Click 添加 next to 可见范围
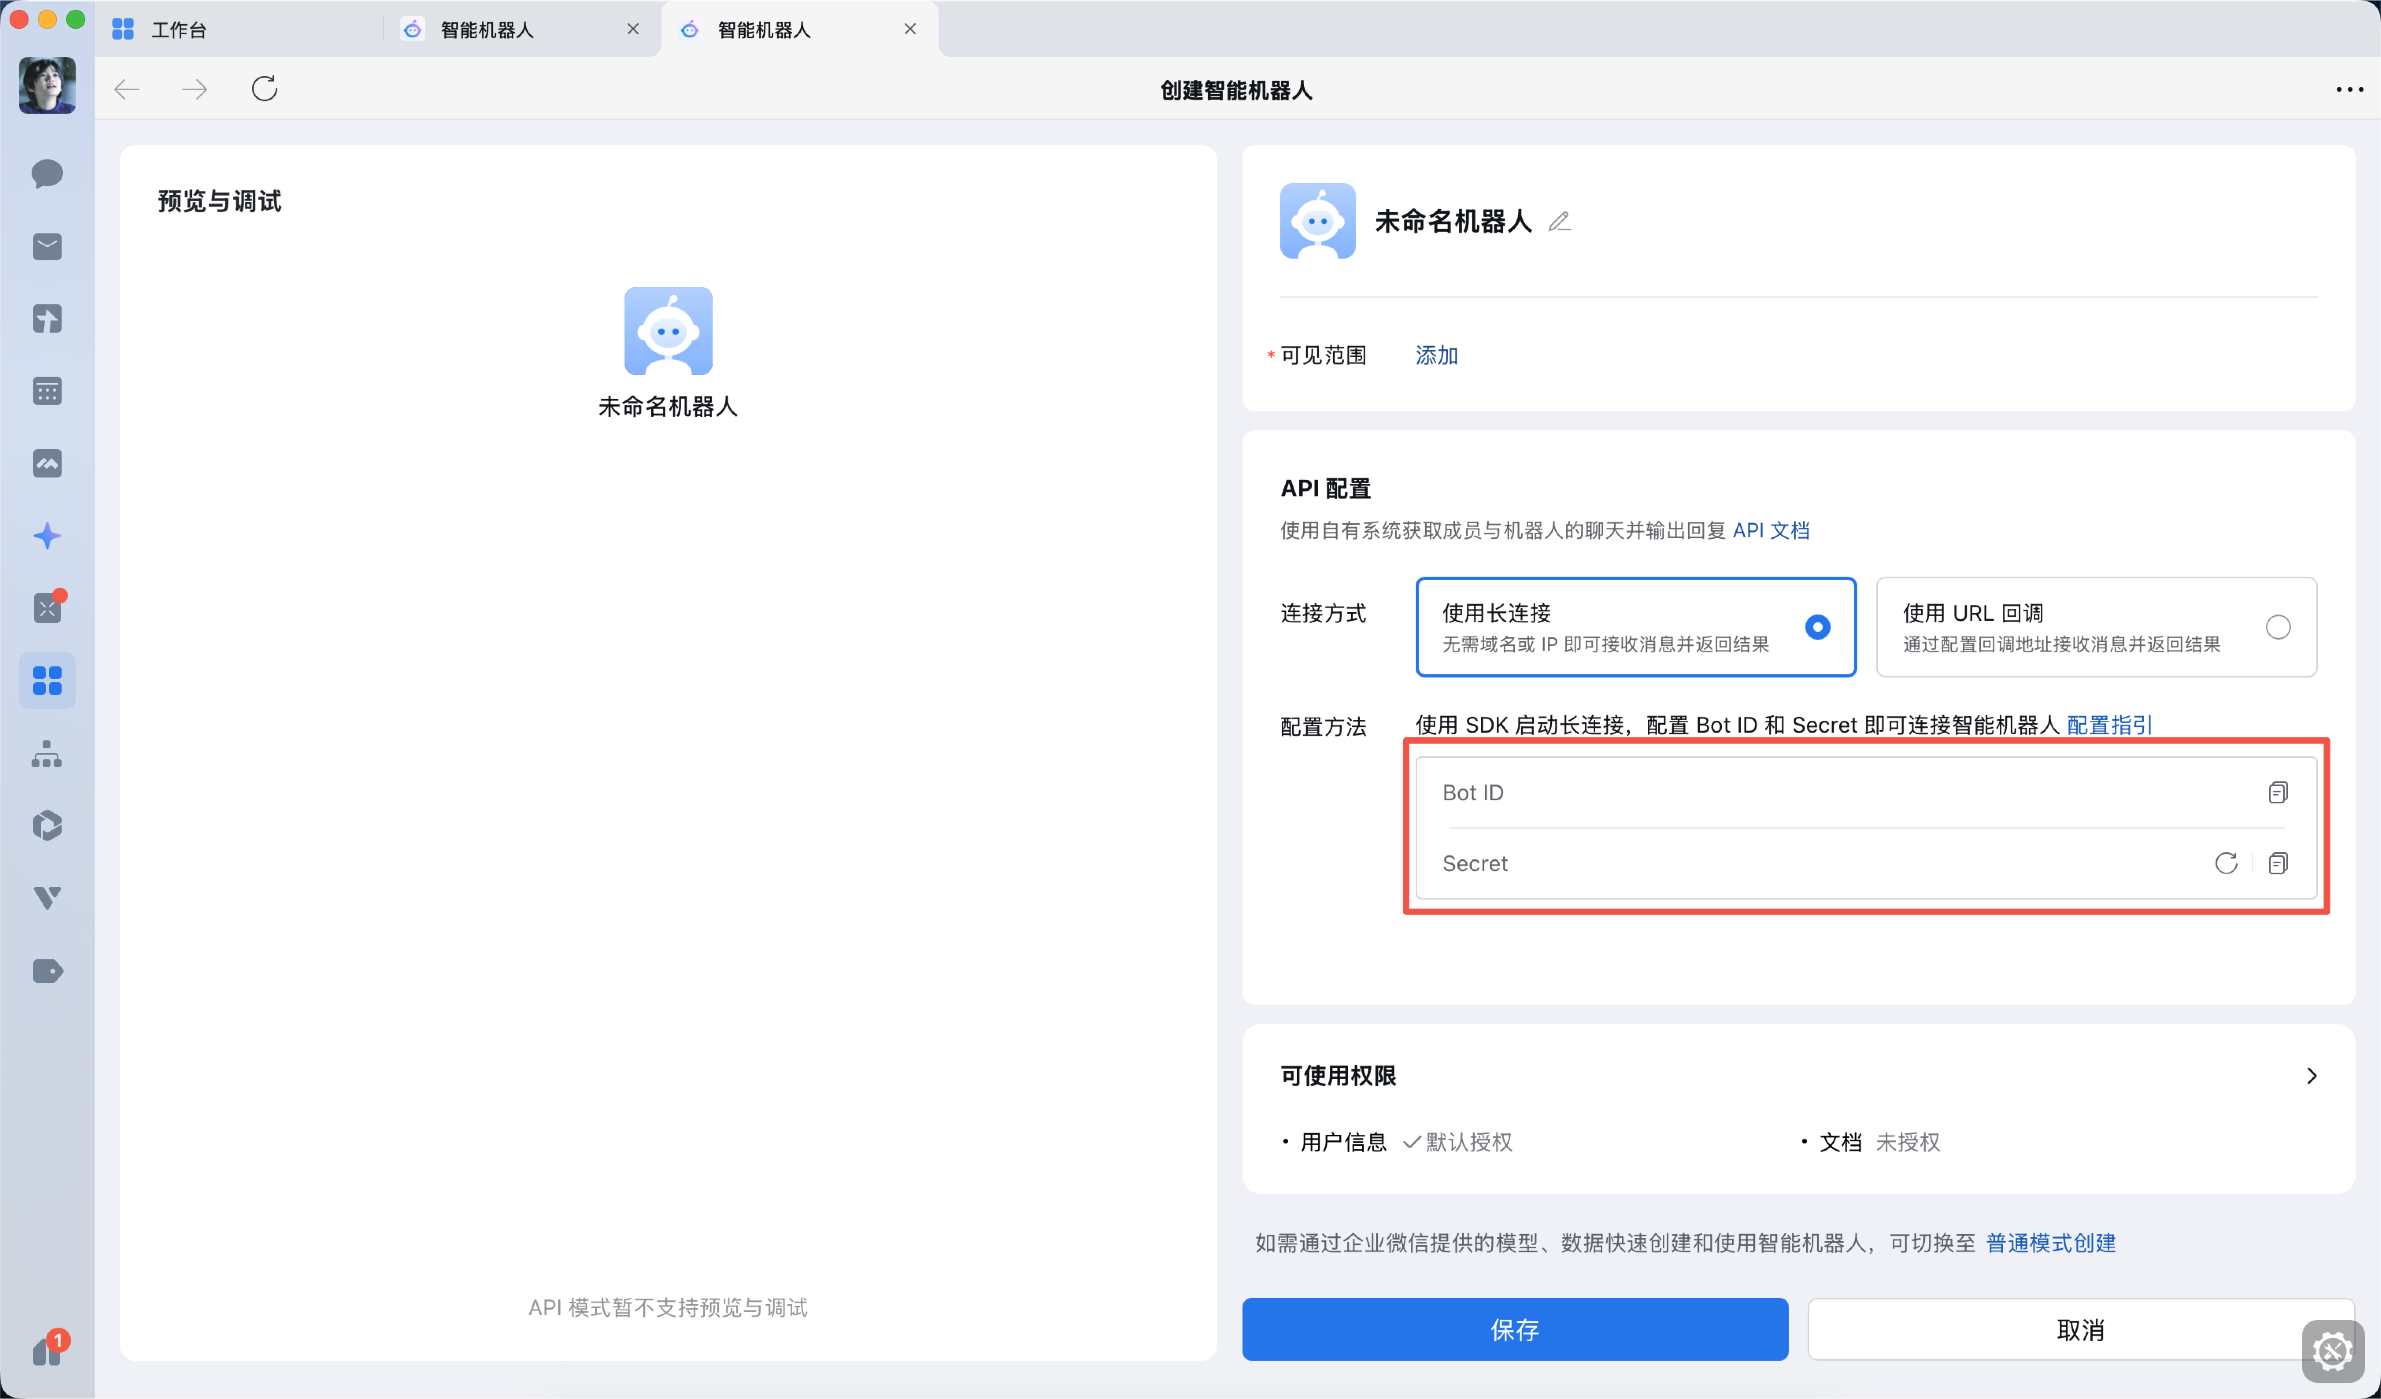The width and height of the screenshot is (2381, 1399). click(x=1436, y=355)
